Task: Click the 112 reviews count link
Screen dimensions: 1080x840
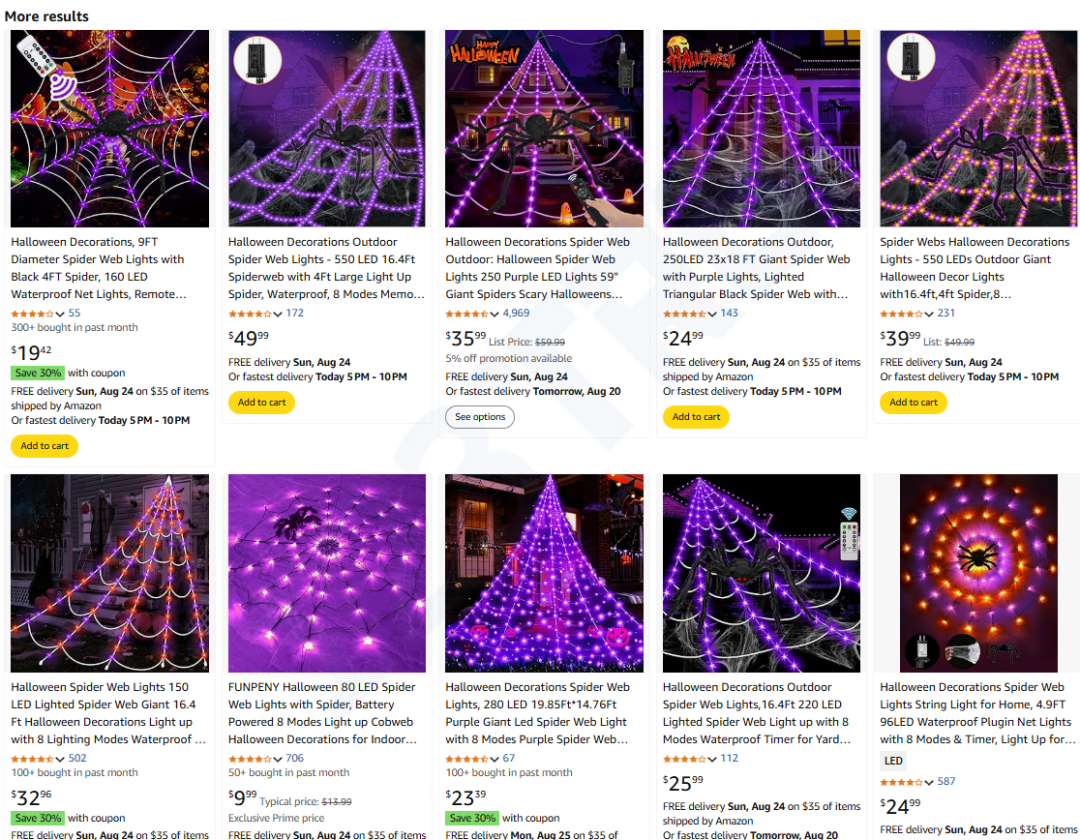Action: point(729,758)
